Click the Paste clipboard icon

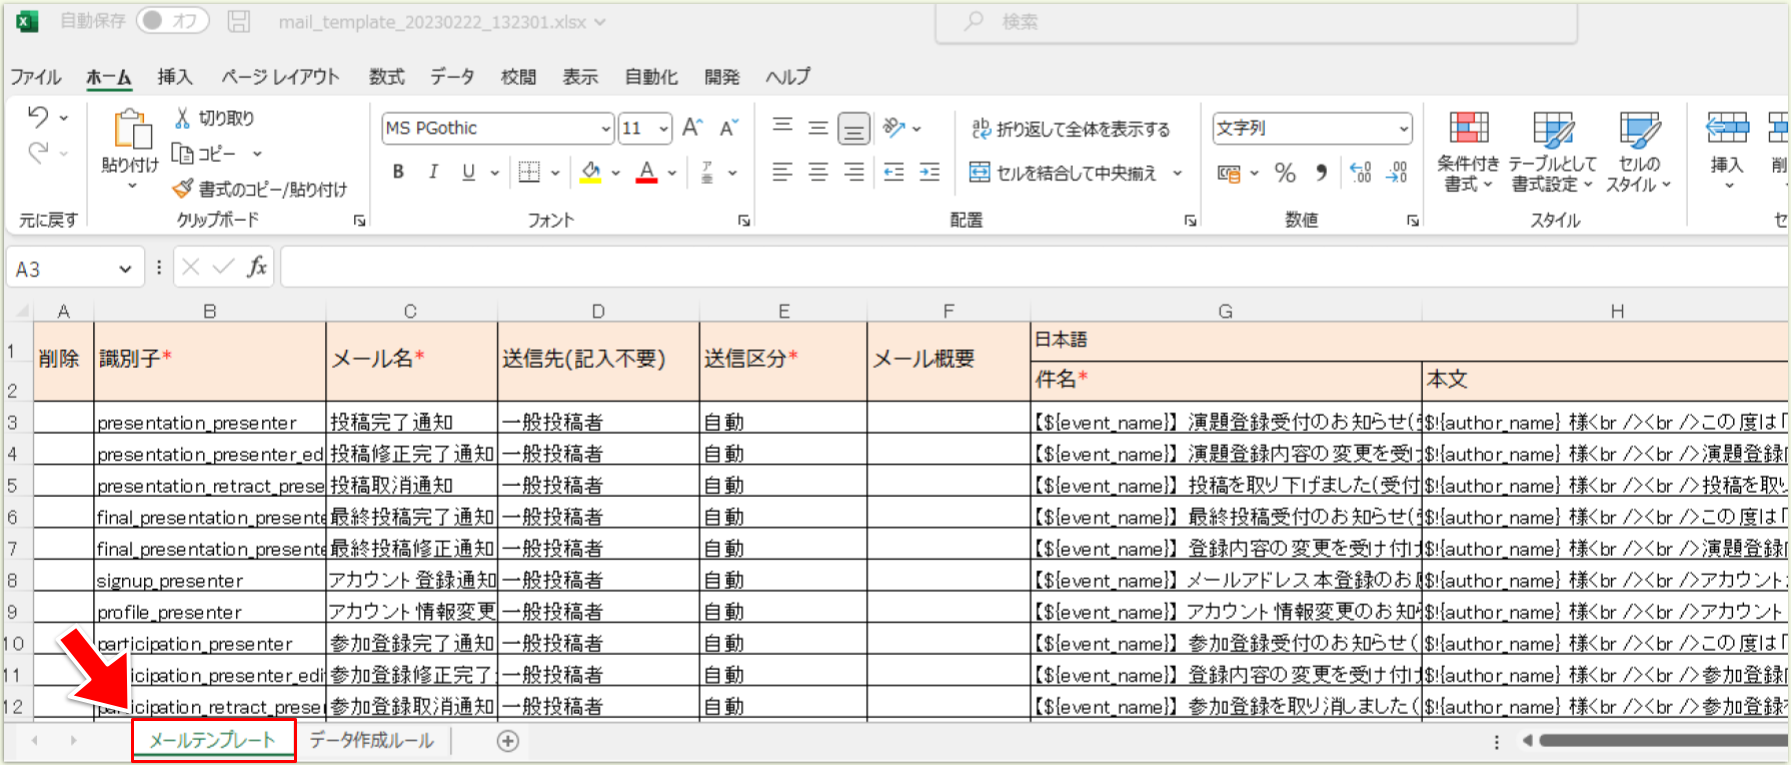(x=132, y=129)
